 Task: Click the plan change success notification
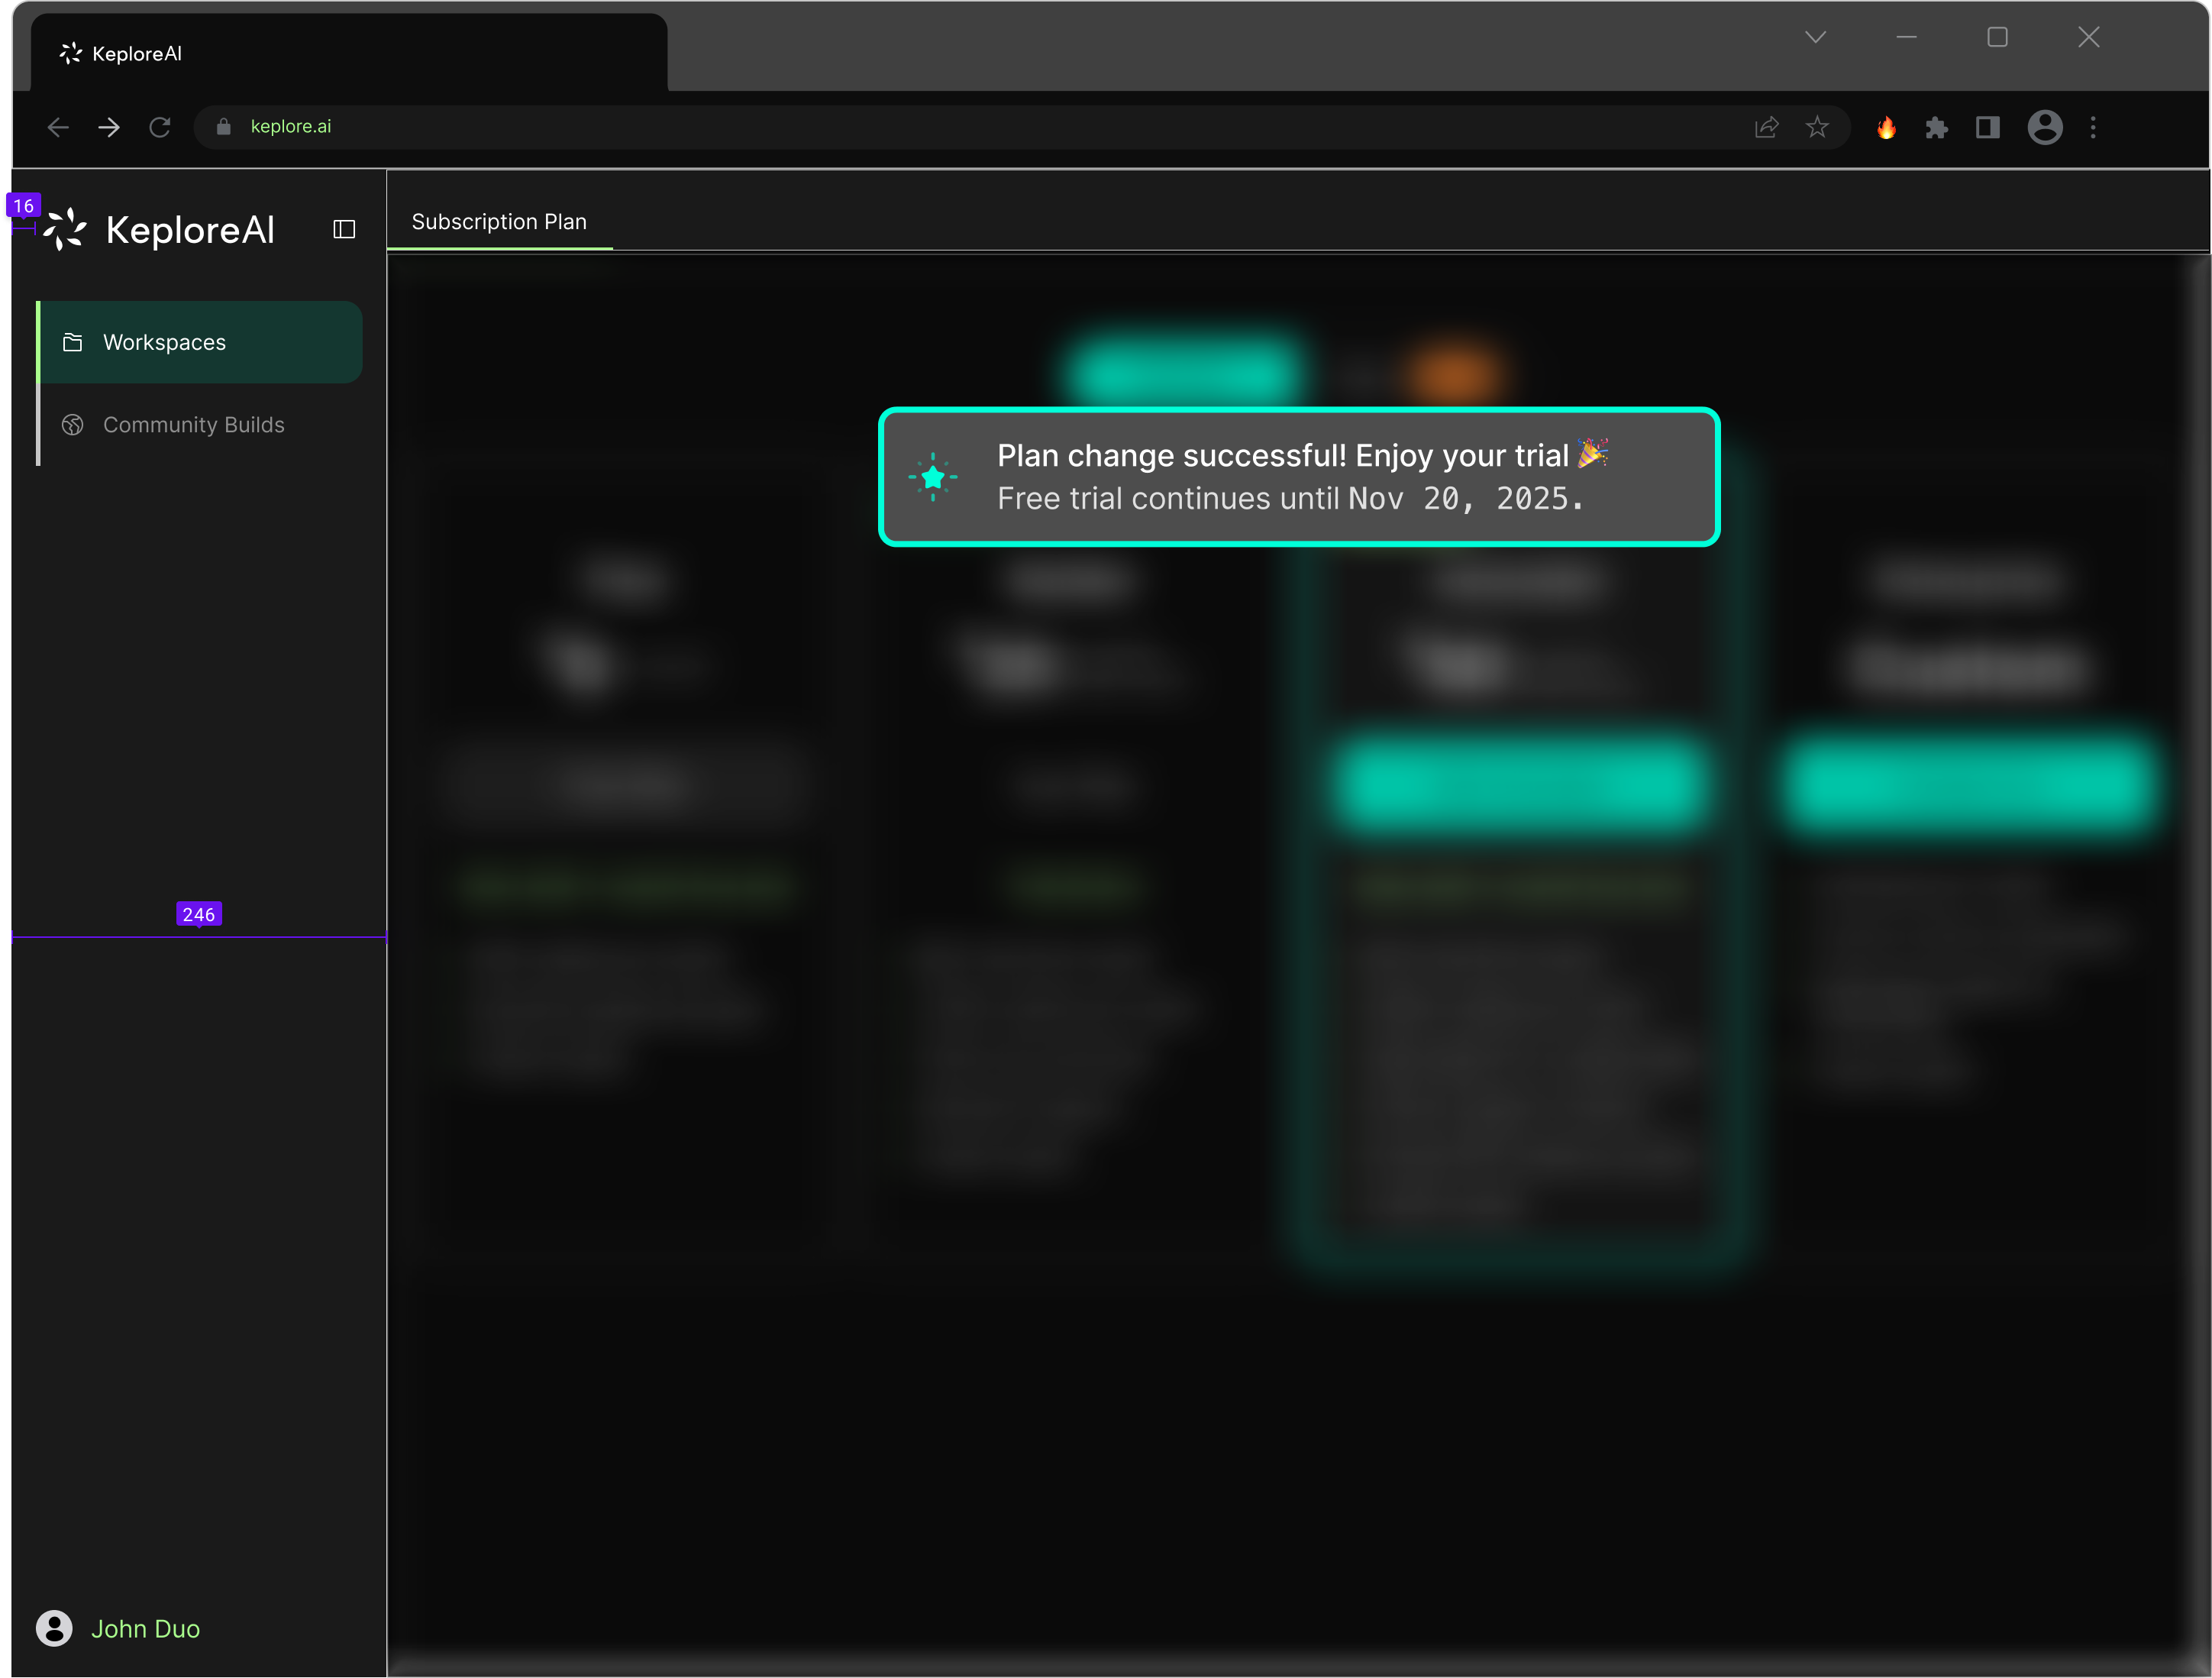(x=1298, y=477)
